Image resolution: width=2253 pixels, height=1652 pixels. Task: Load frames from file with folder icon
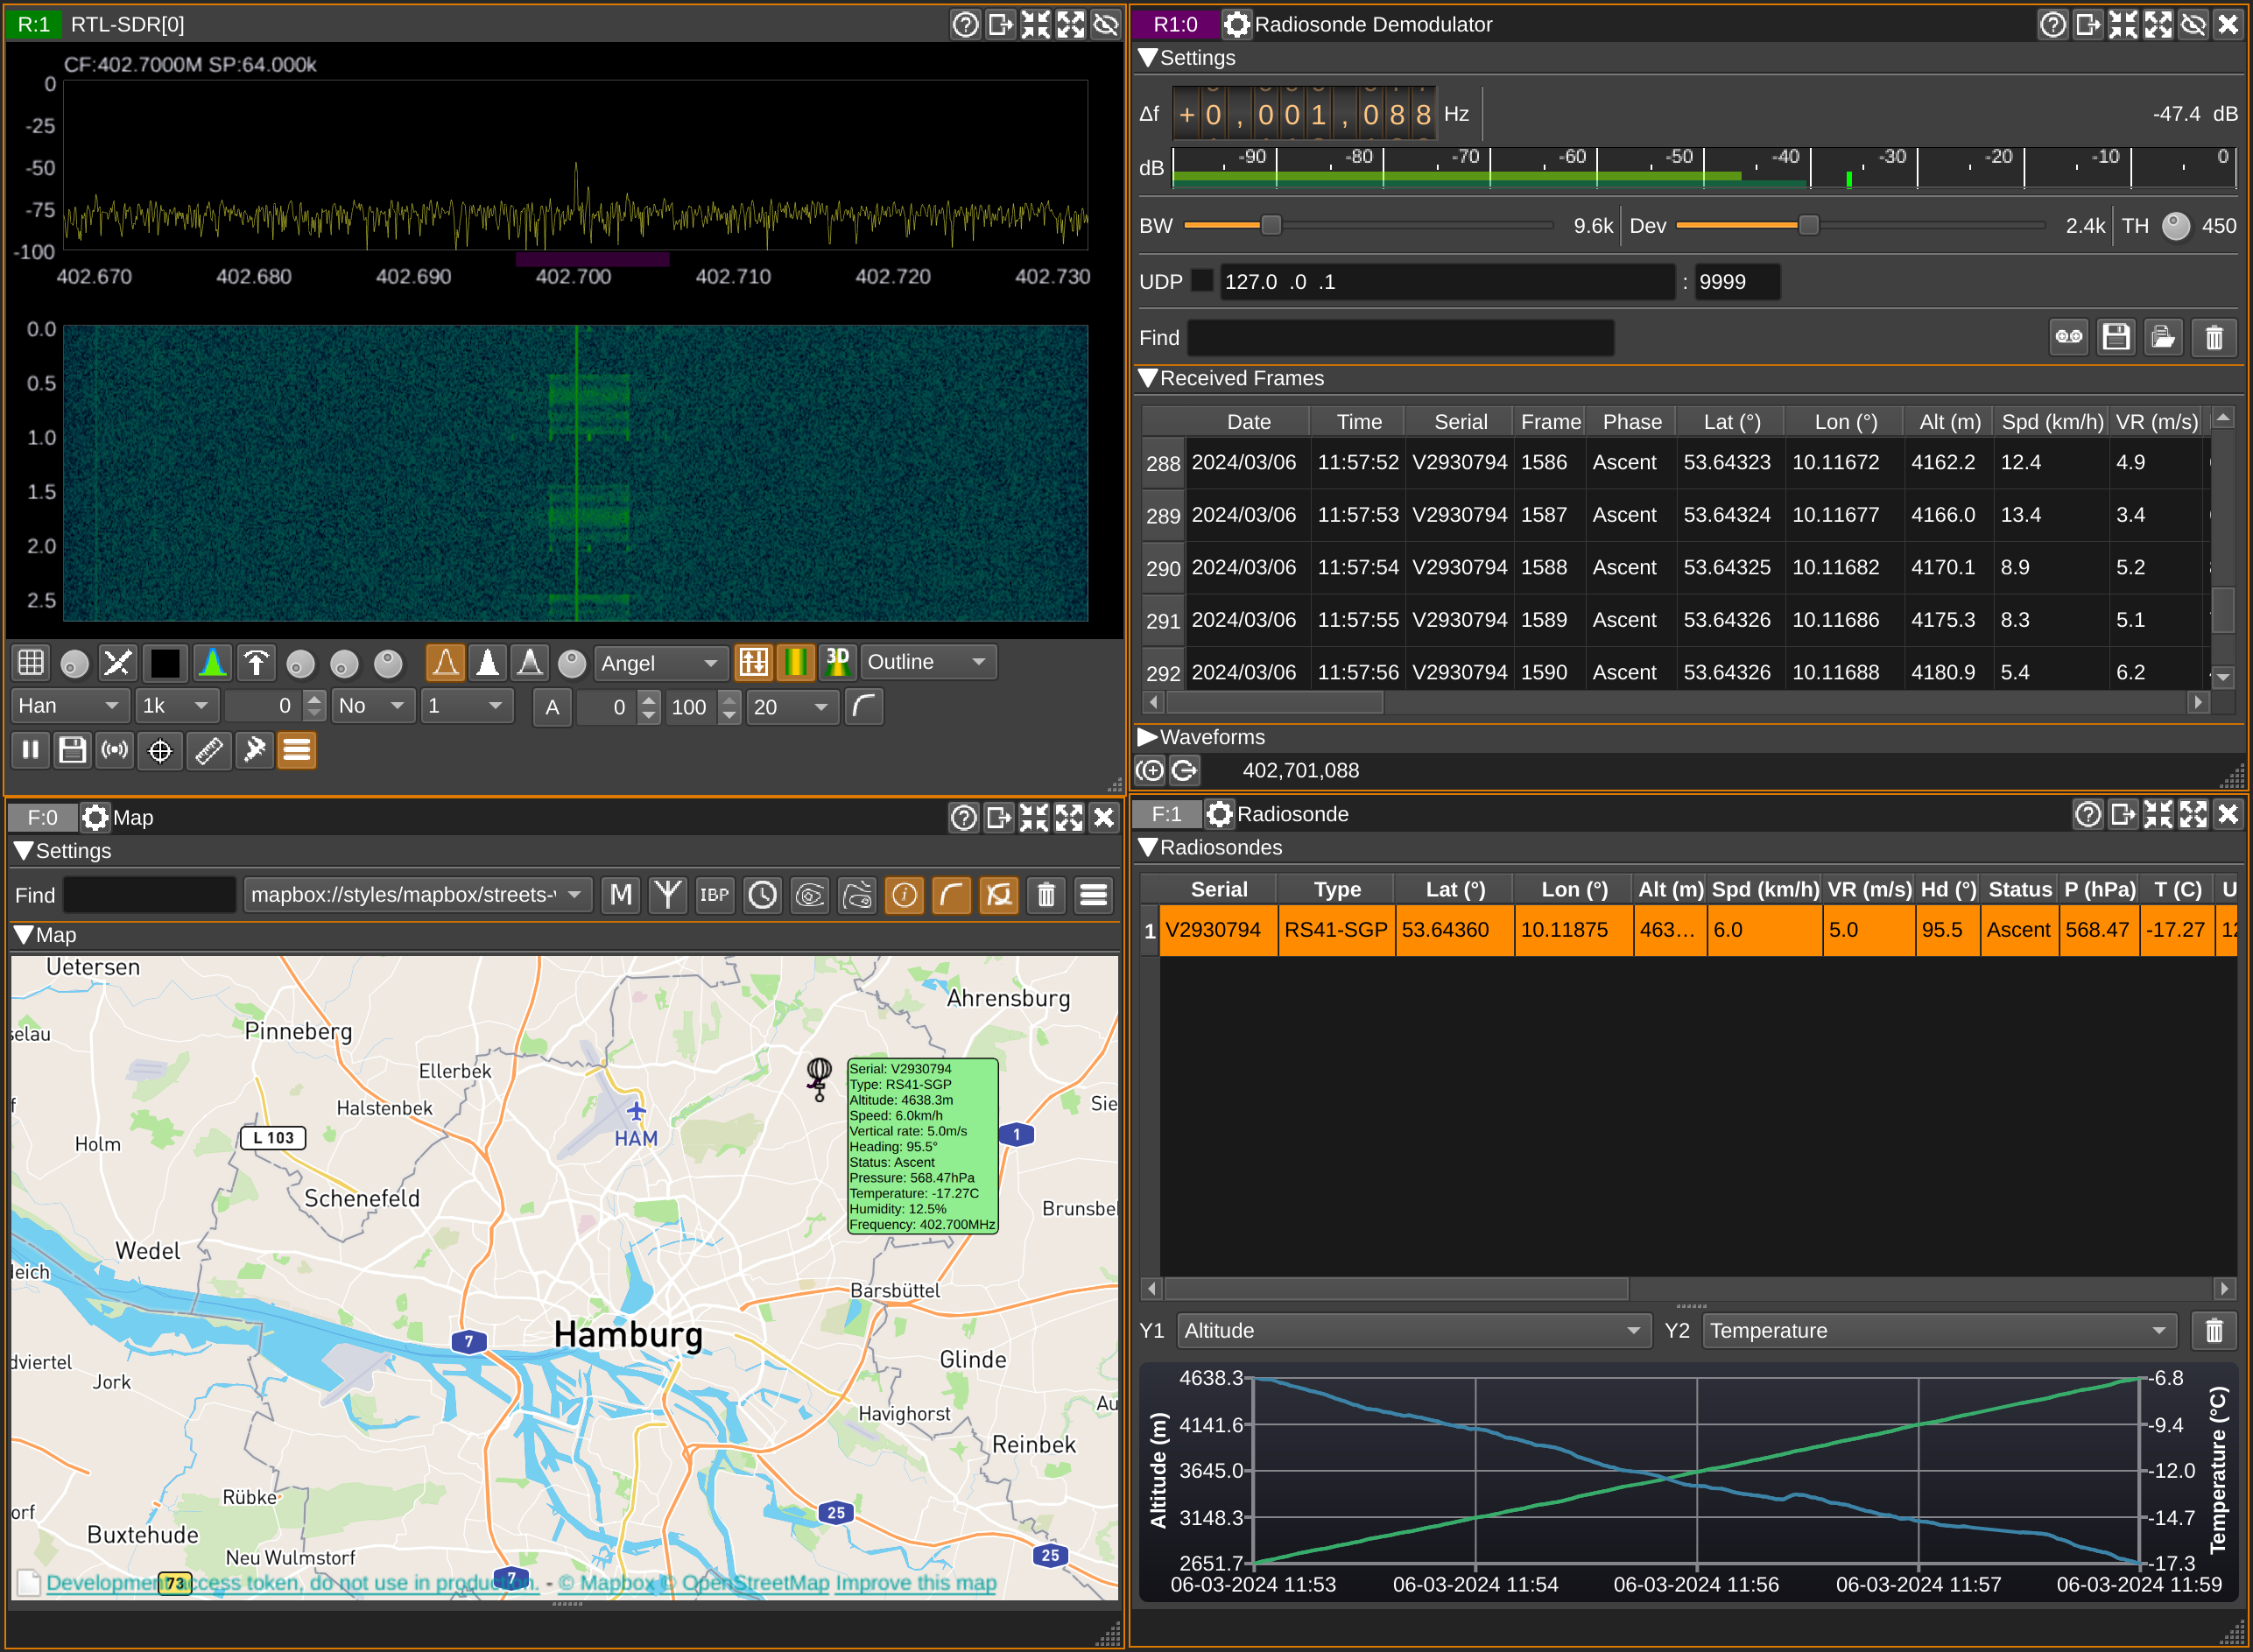pos(2163,337)
